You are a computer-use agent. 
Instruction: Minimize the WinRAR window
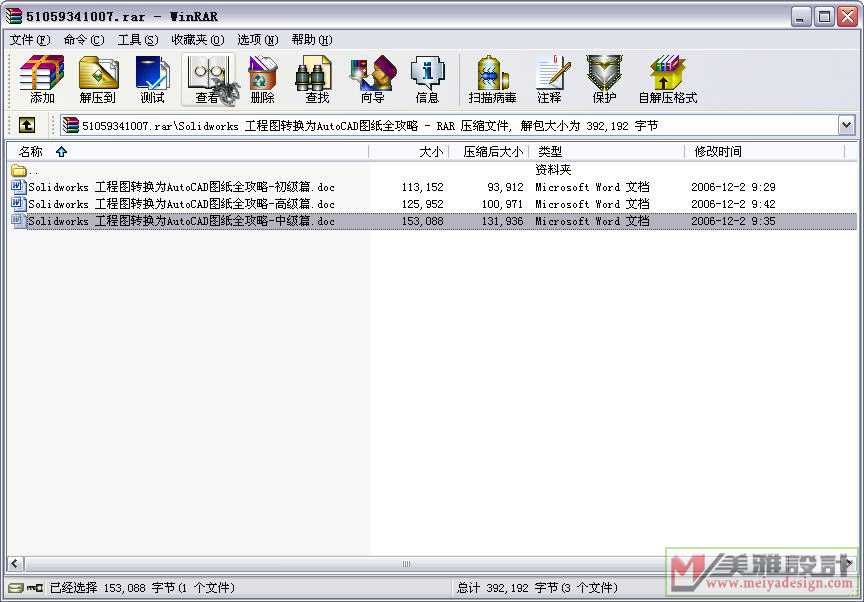[x=801, y=17]
